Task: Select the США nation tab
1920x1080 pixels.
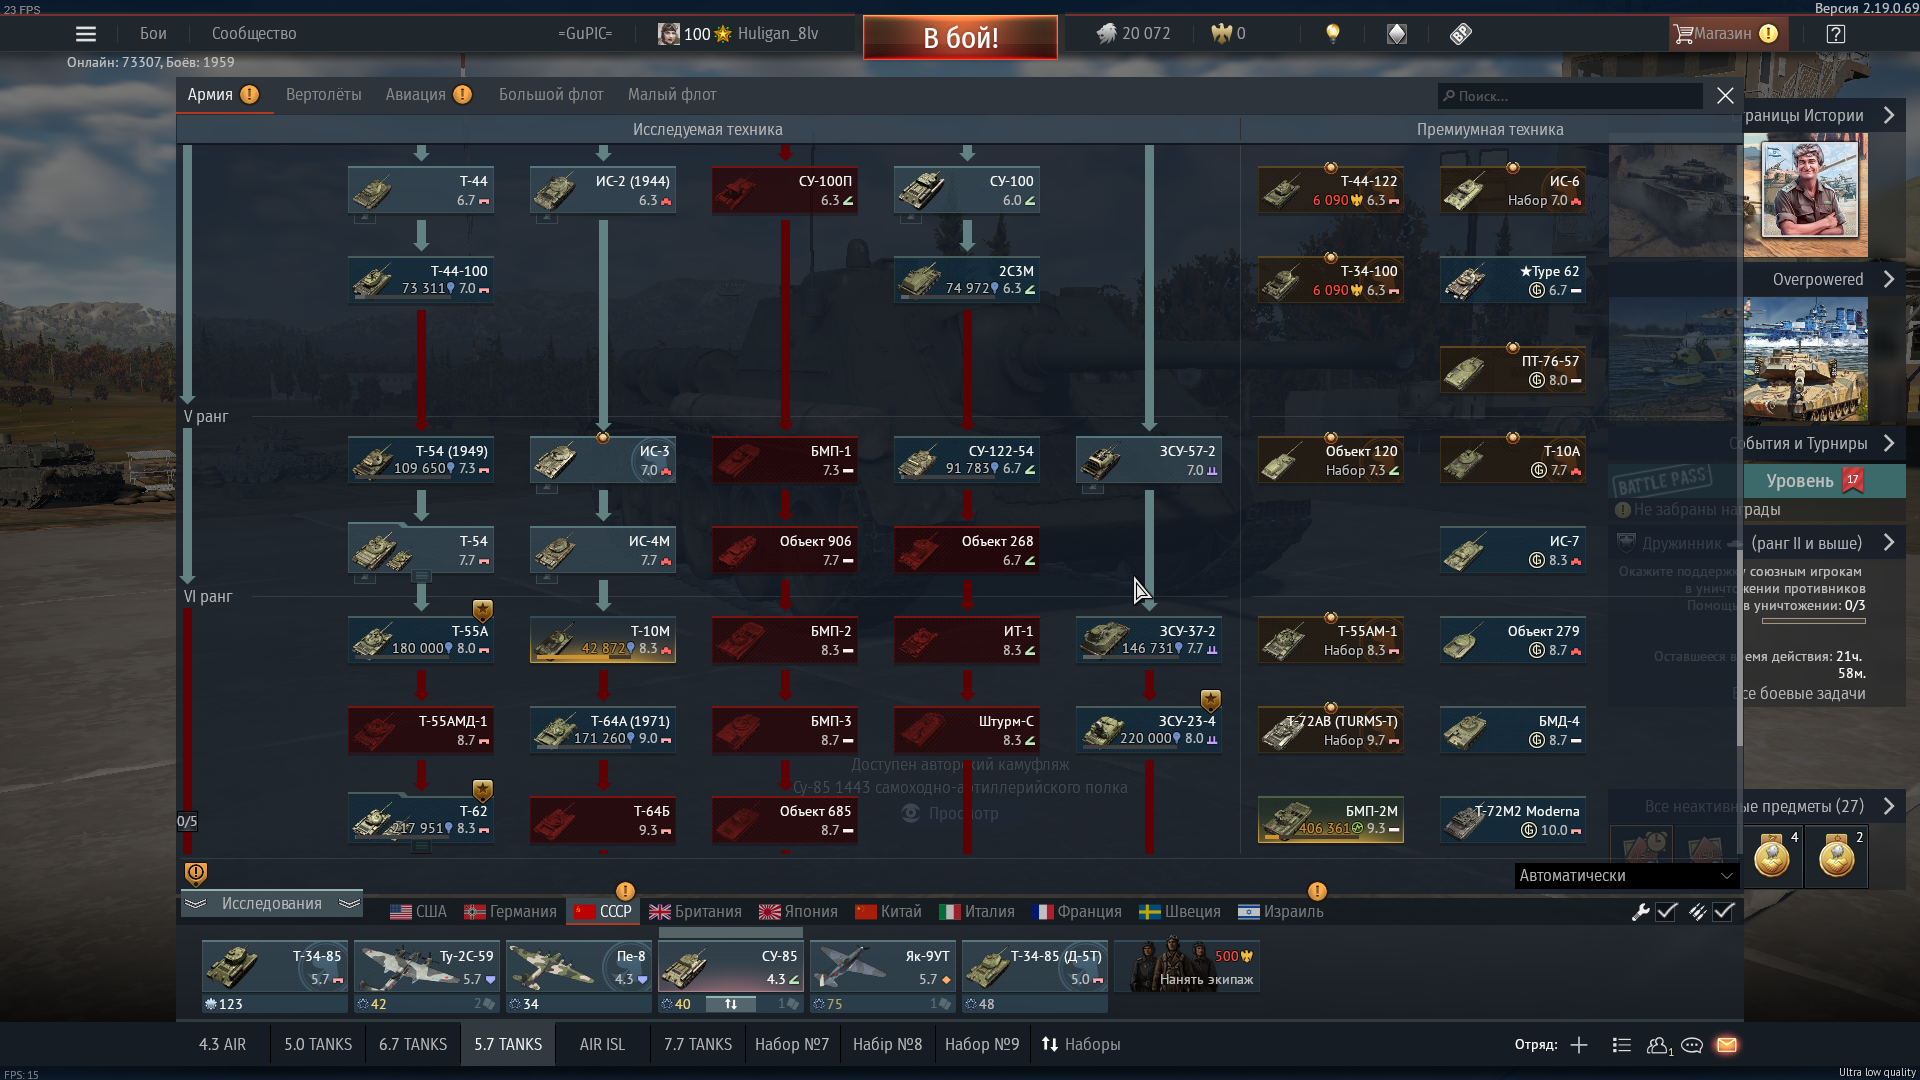Action: pos(418,912)
